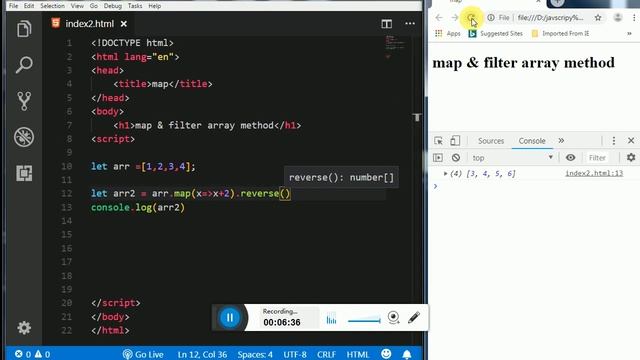Click Ln 12, Col 36 cursor position

click(x=202, y=354)
